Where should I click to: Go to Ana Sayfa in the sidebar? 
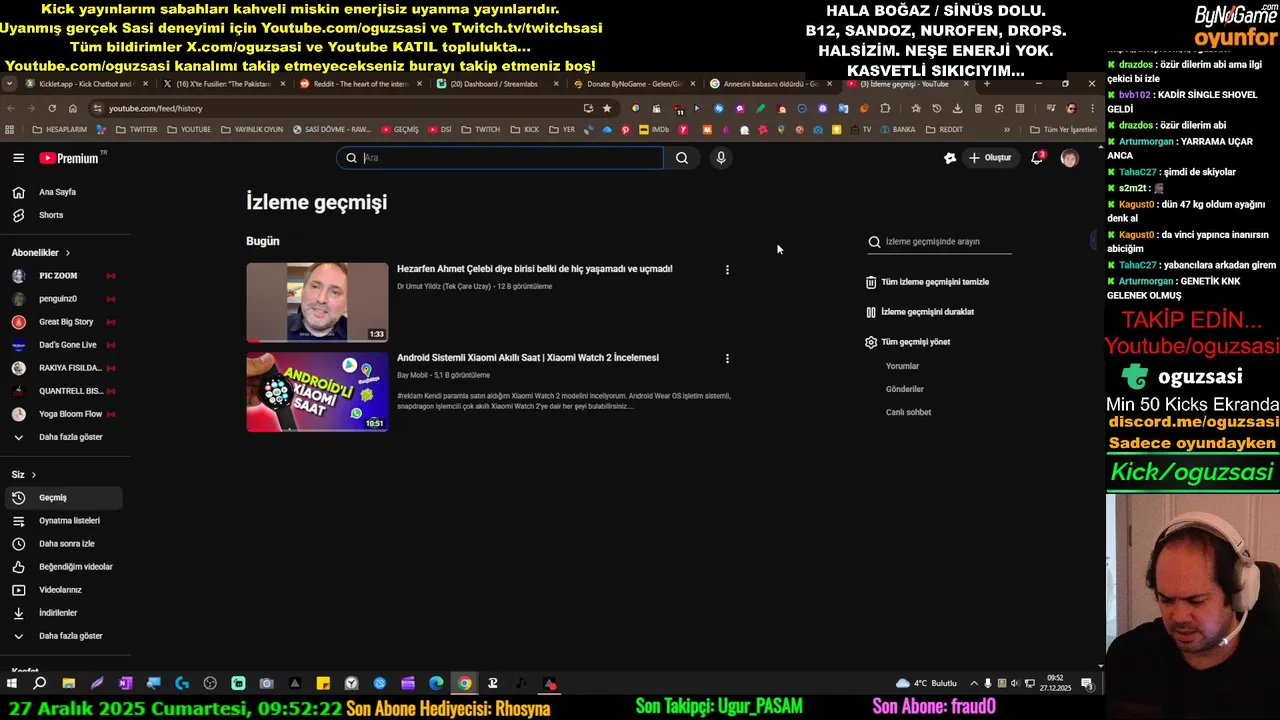[57, 192]
